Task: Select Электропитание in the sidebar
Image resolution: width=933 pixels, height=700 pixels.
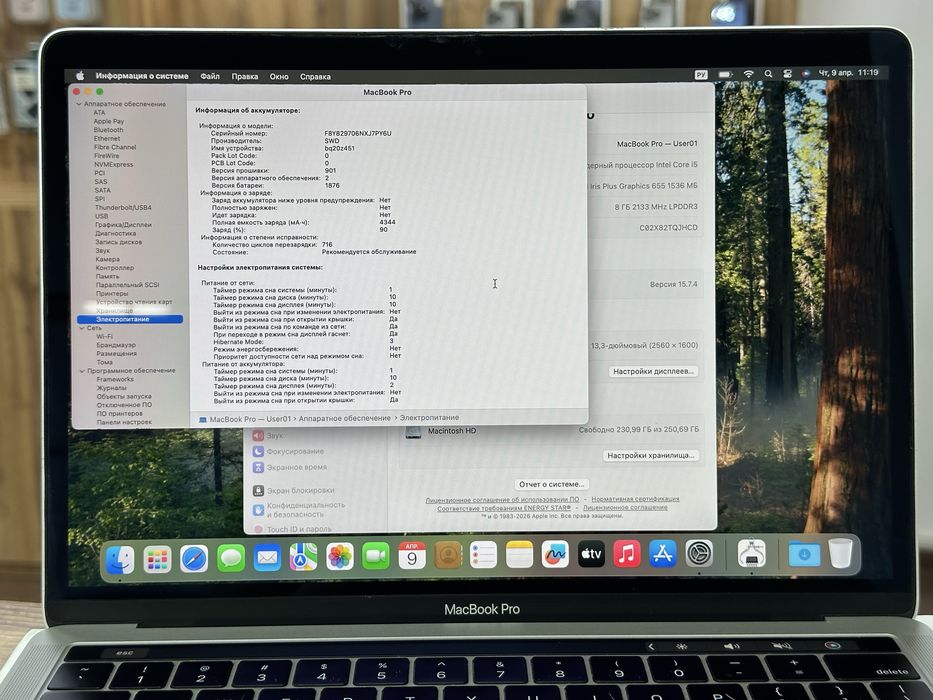Action: (130, 319)
